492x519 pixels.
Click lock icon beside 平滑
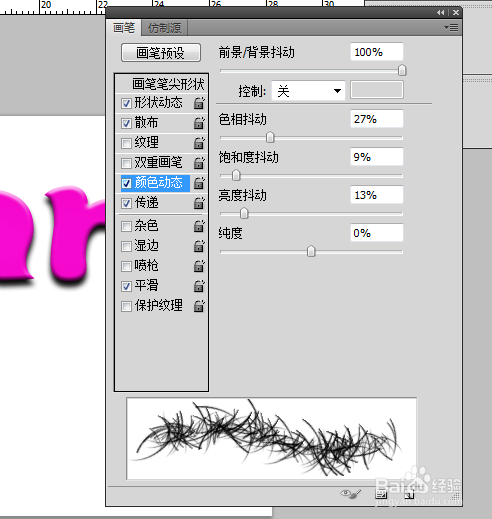(x=199, y=286)
